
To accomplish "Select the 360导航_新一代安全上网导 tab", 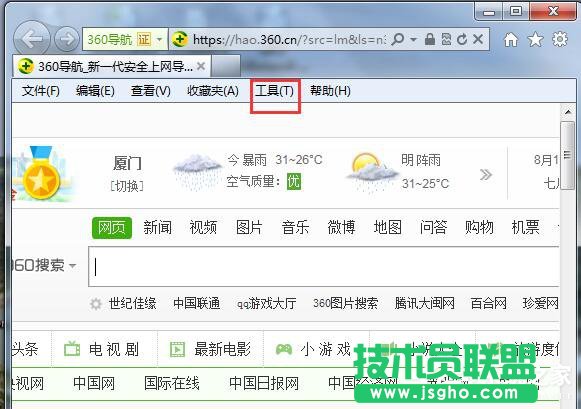I will tap(112, 66).
